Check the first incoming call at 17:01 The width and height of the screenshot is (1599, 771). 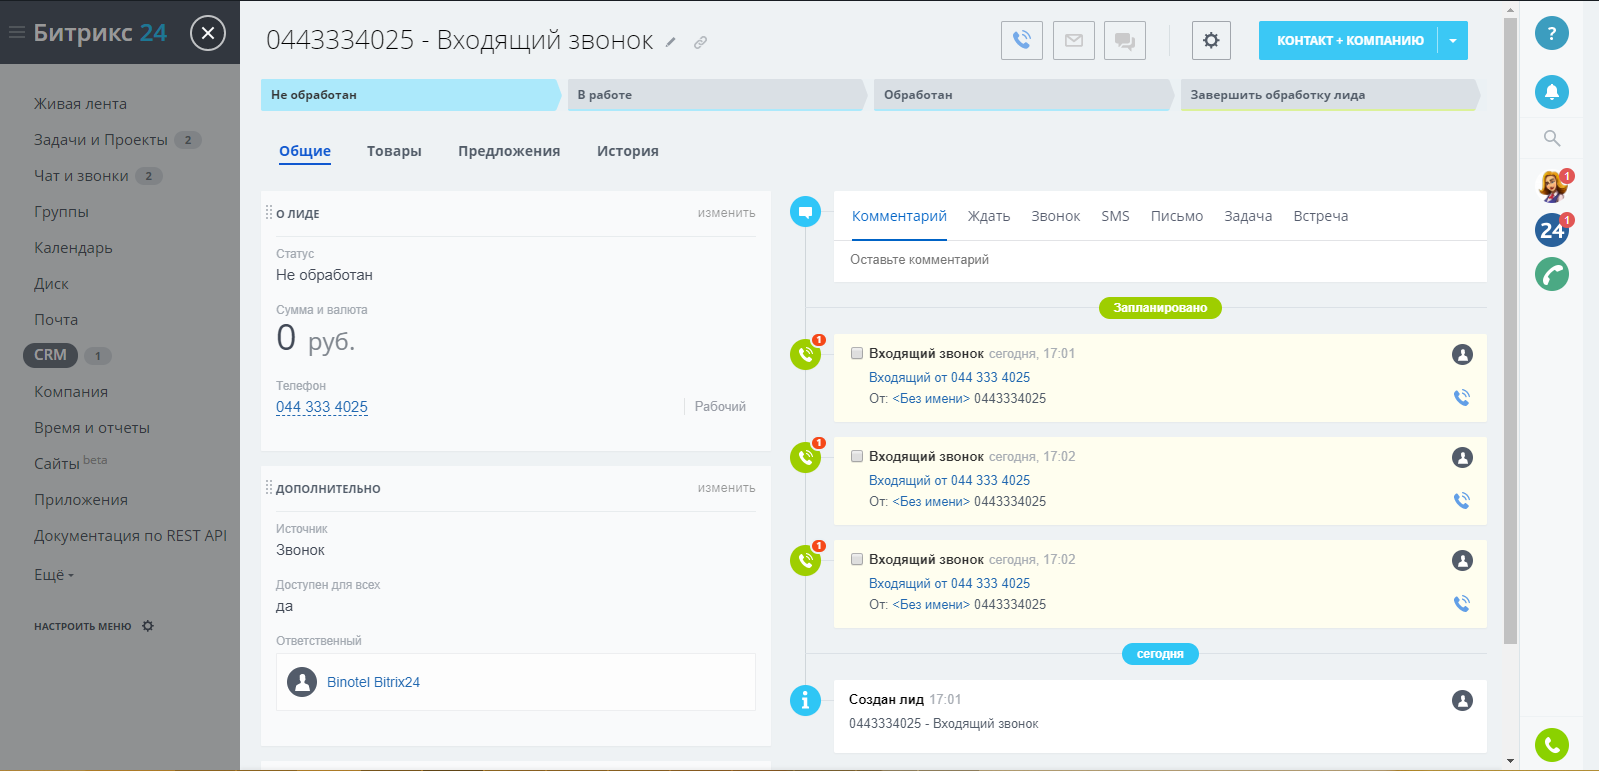tap(857, 353)
